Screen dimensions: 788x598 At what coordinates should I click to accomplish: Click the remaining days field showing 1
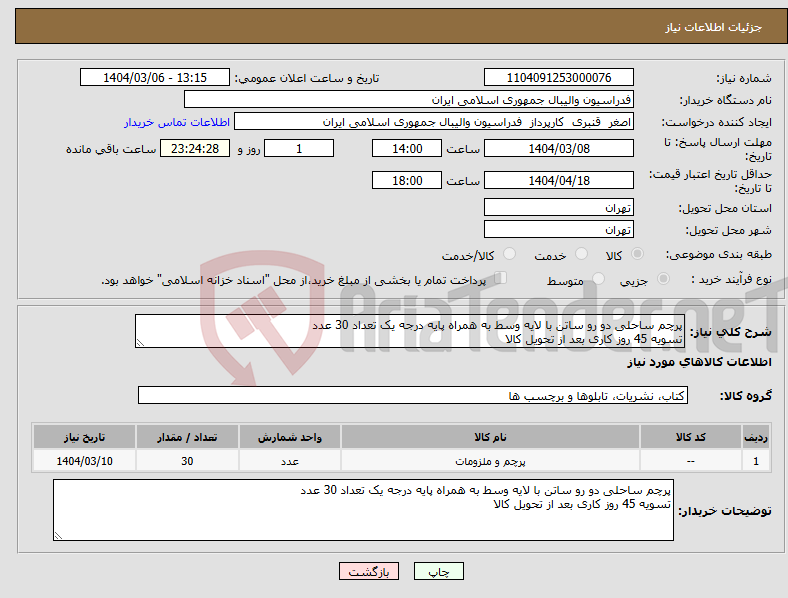pos(299,149)
